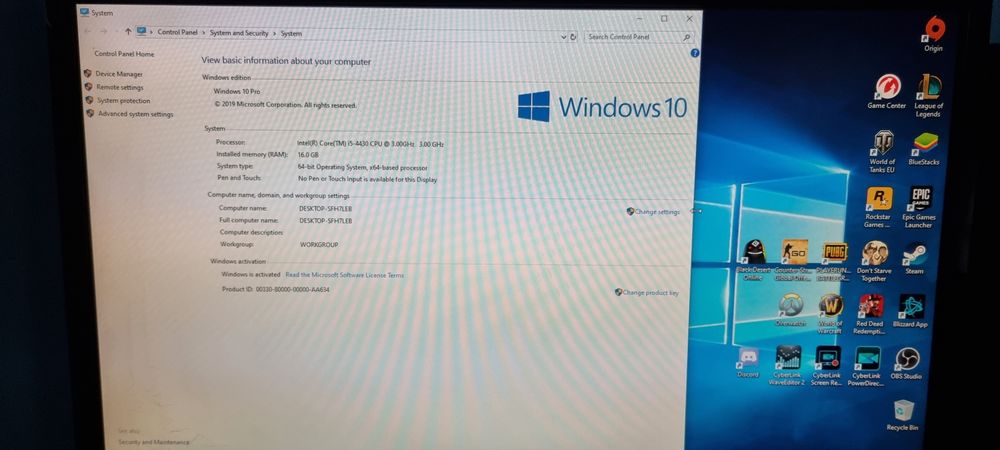This screenshot has width=1000, height=450.
Task: Expand chevron after Control Panel breadcrumb
Action: click(203, 33)
